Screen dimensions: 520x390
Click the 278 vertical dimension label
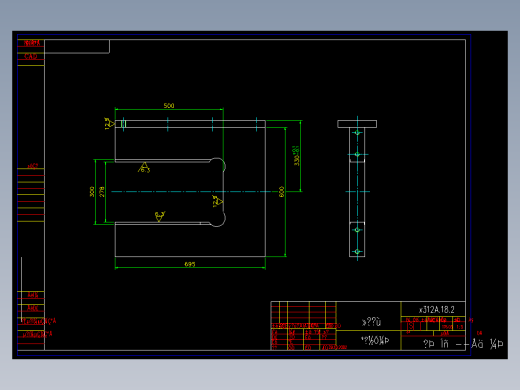[x=102, y=192]
